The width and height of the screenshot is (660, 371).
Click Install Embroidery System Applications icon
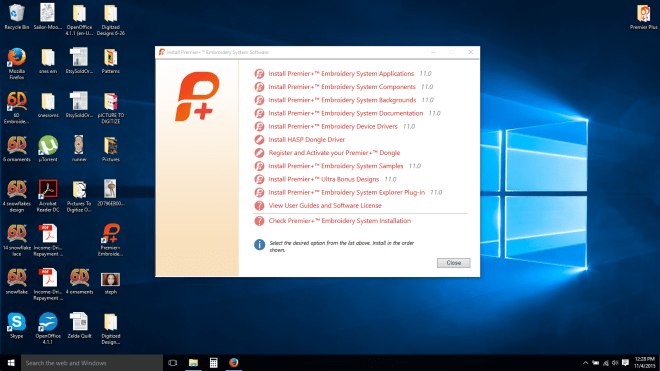[259, 74]
